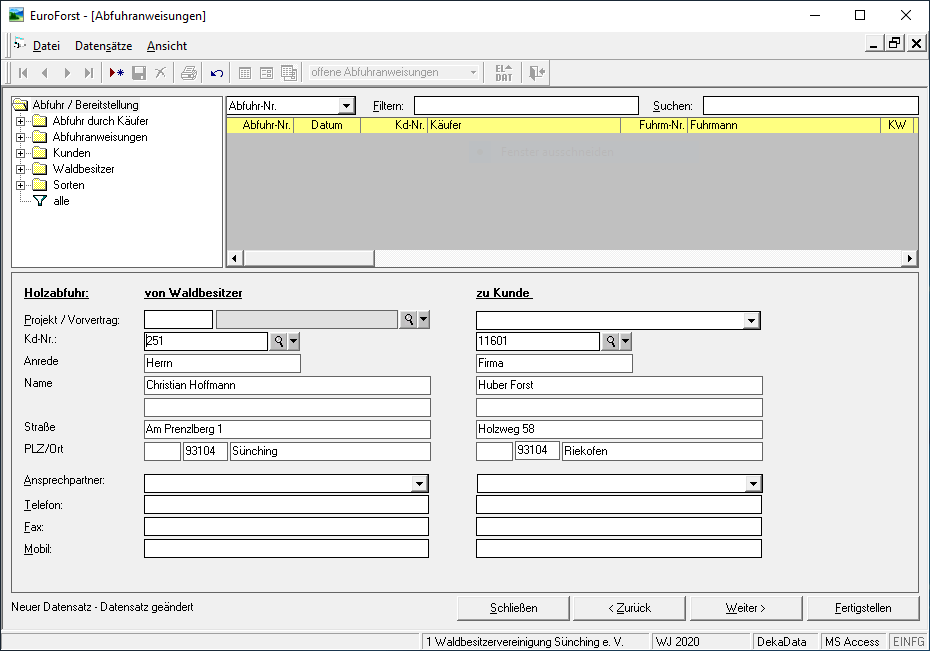The width and height of the screenshot is (930, 651).
Task: Expand the Kunden tree node
Action: pos(20,154)
